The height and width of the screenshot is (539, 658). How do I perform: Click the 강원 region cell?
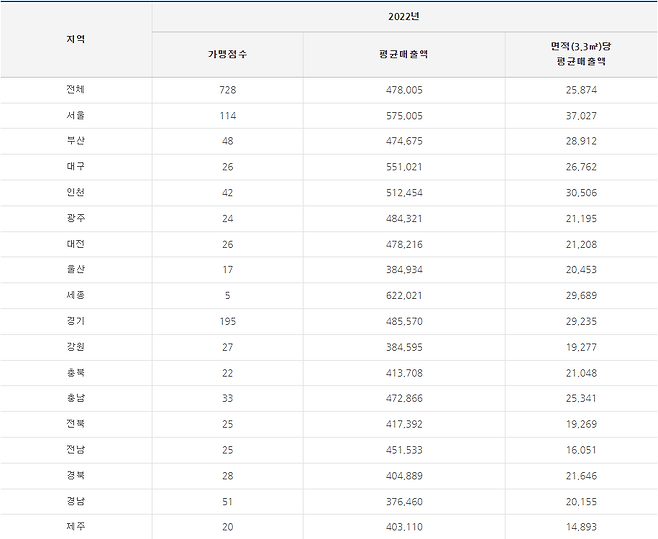point(75,349)
